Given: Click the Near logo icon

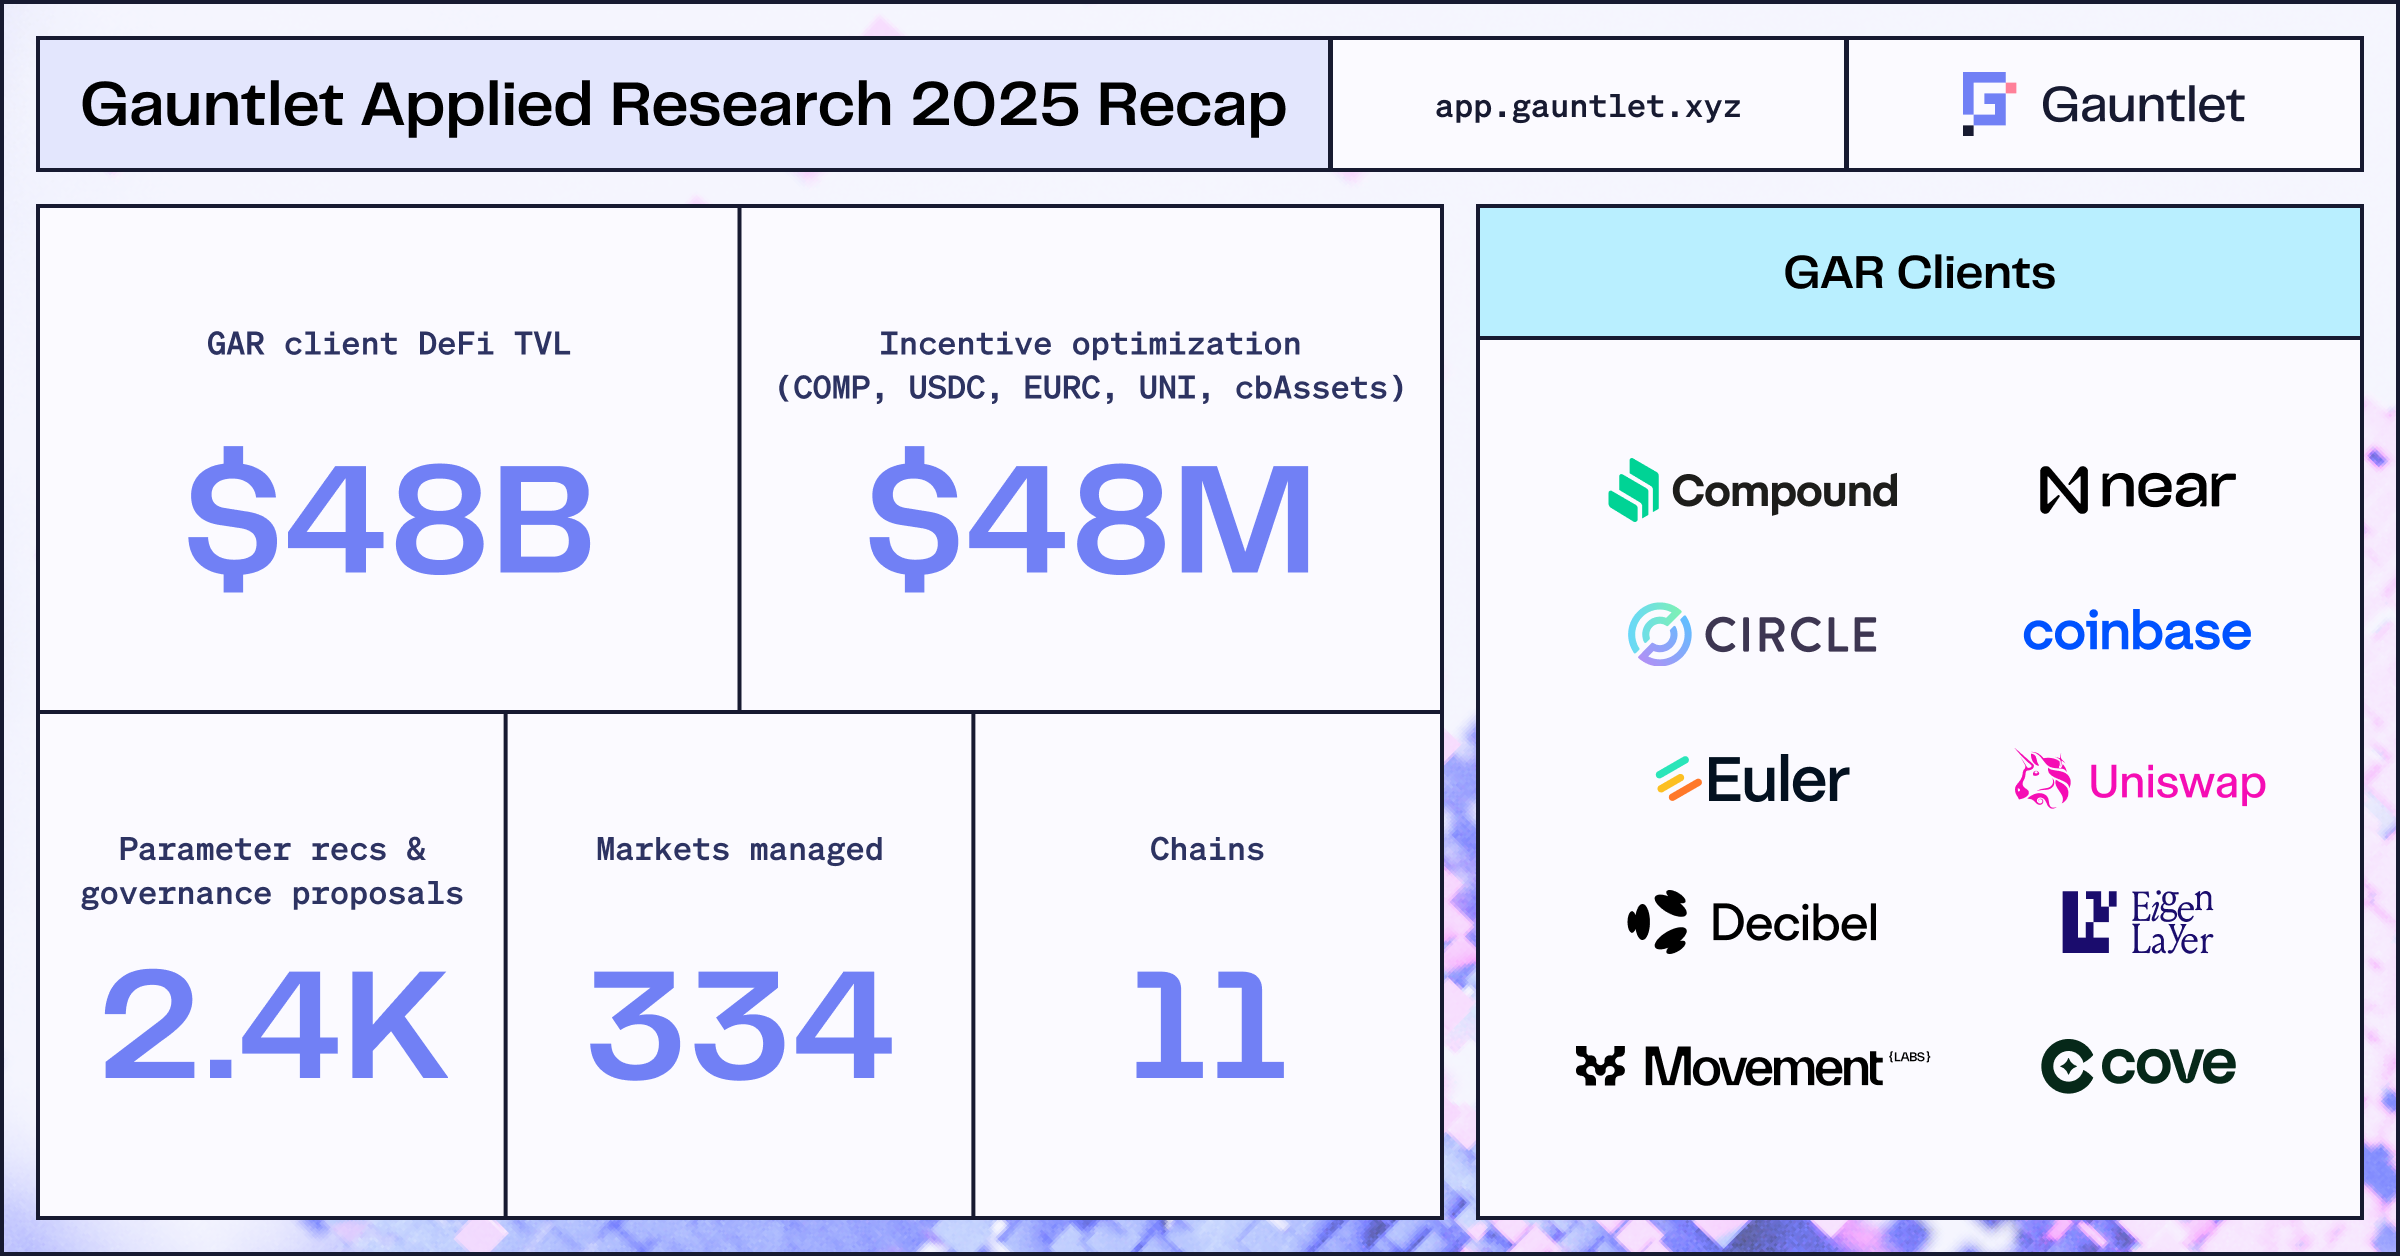Looking at the screenshot, I should pyautogui.click(x=2063, y=490).
